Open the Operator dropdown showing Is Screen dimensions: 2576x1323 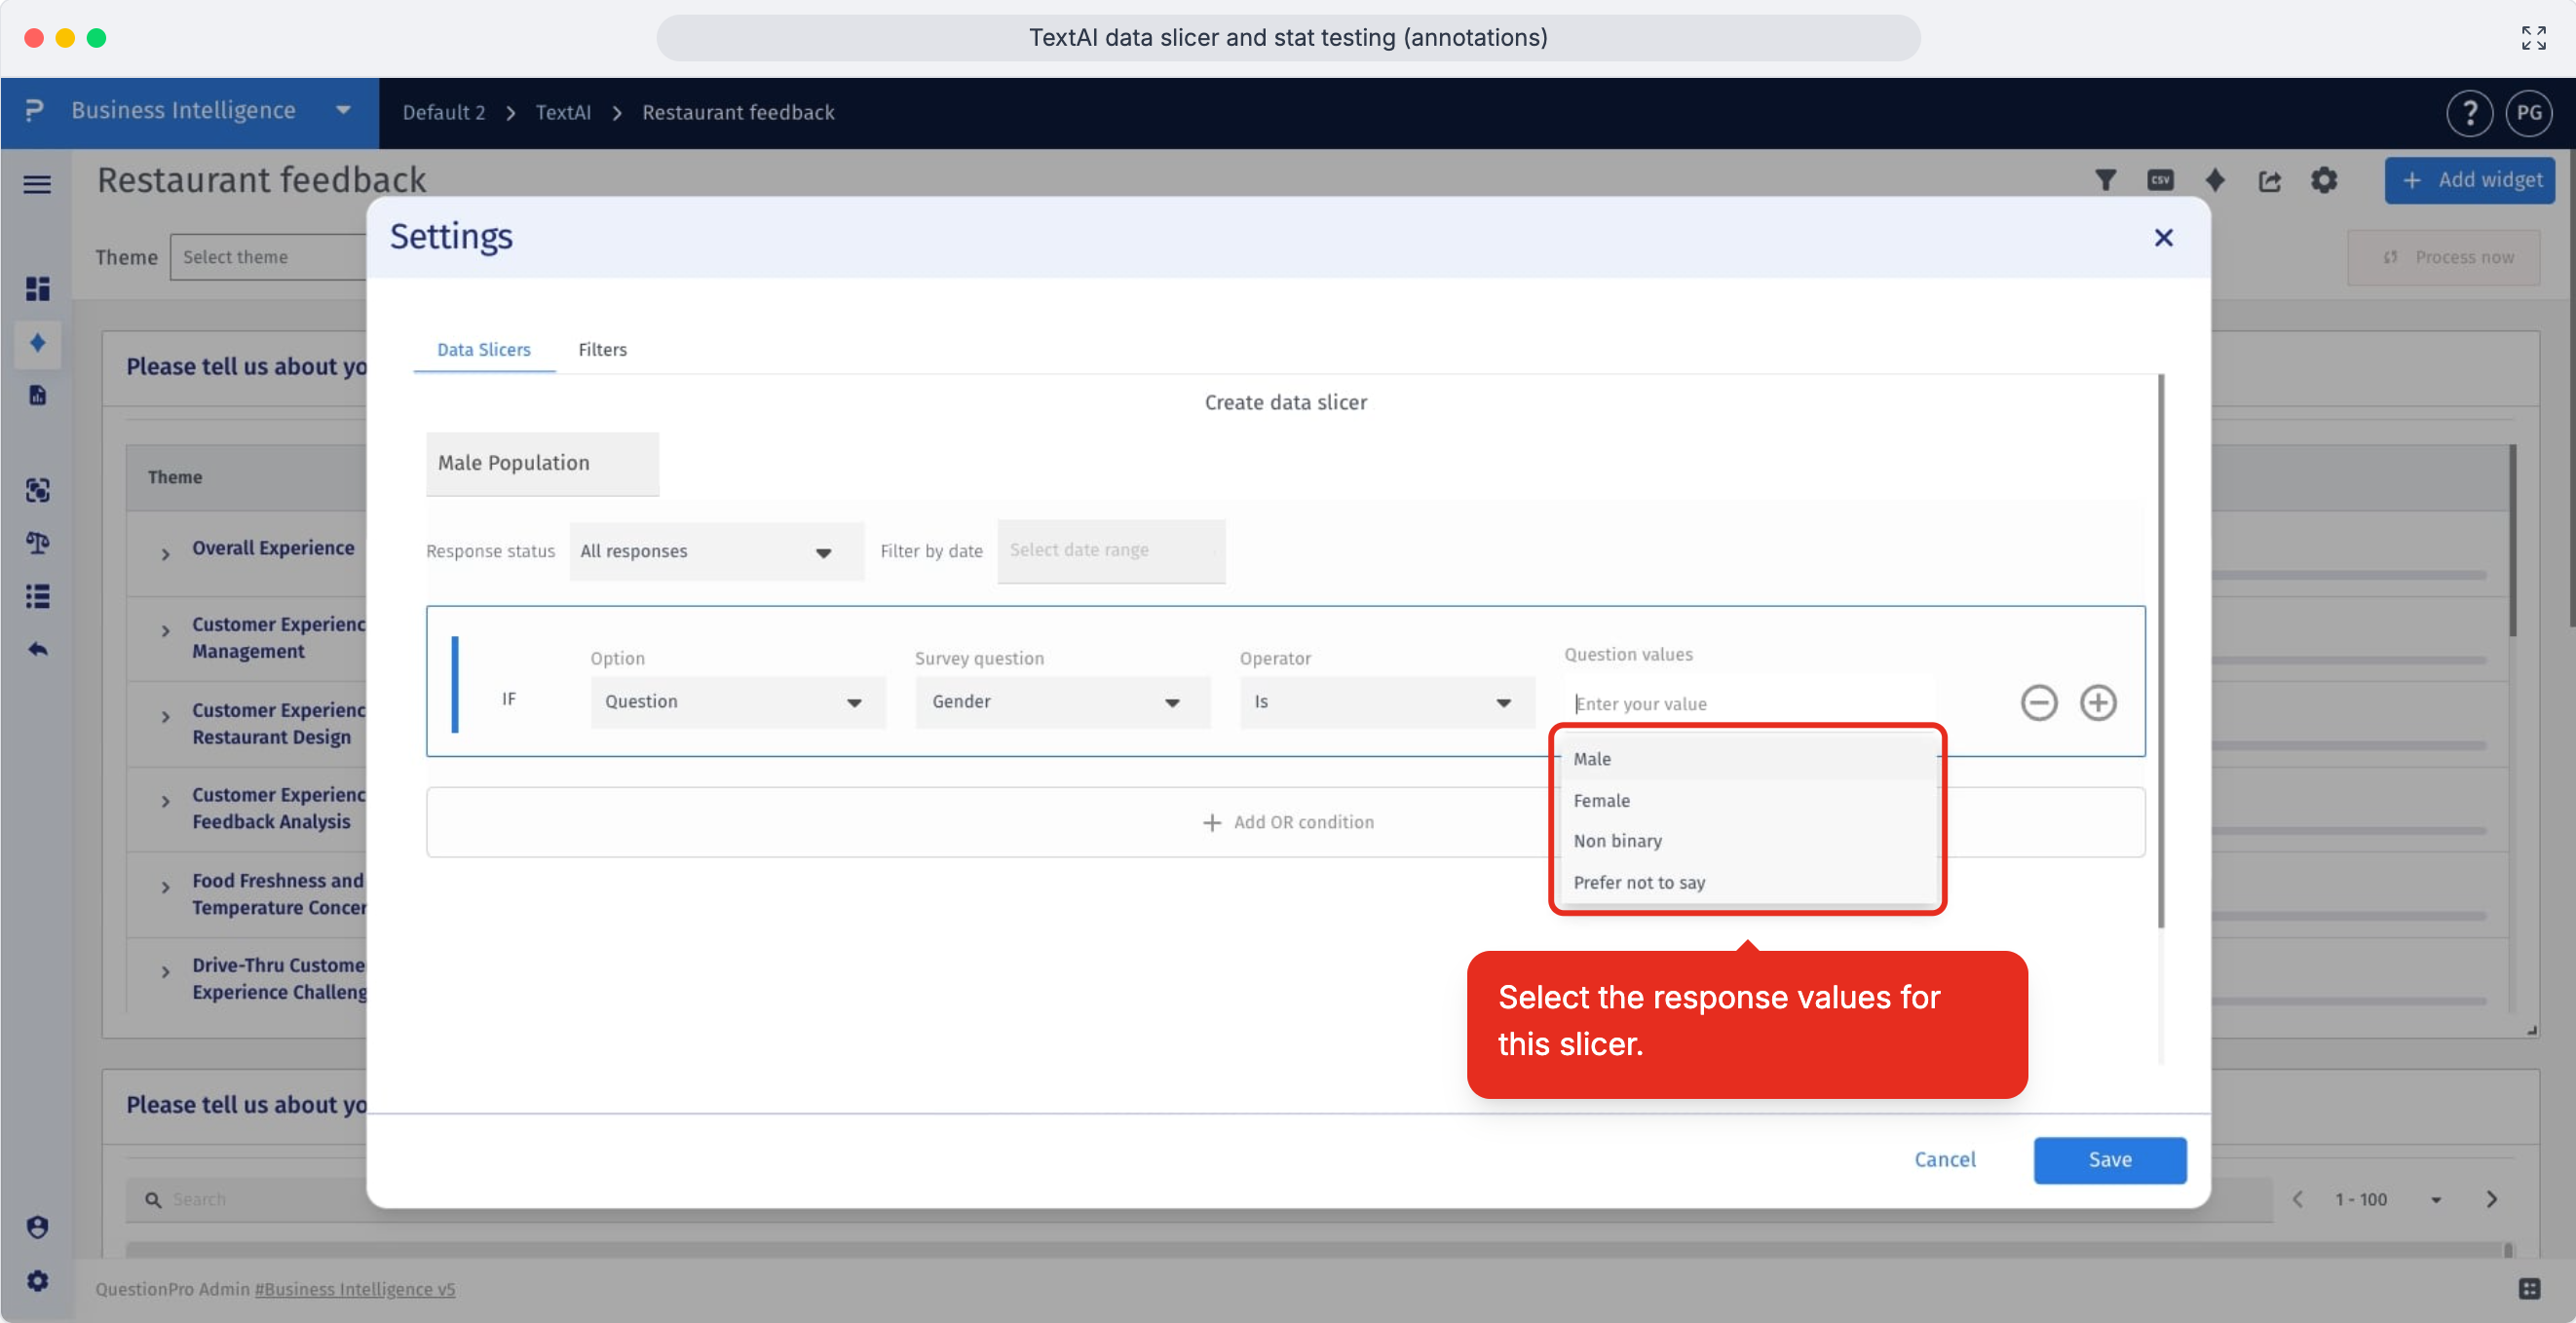(1387, 702)
